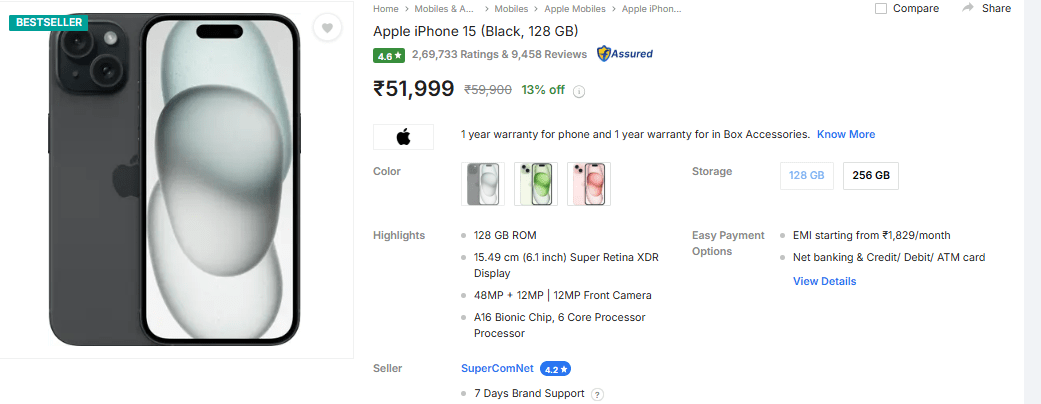The width and height of the screenshot is (1041, 404).
Task: Choose the green color variant thumbnail
Action: tap(535, 184)
